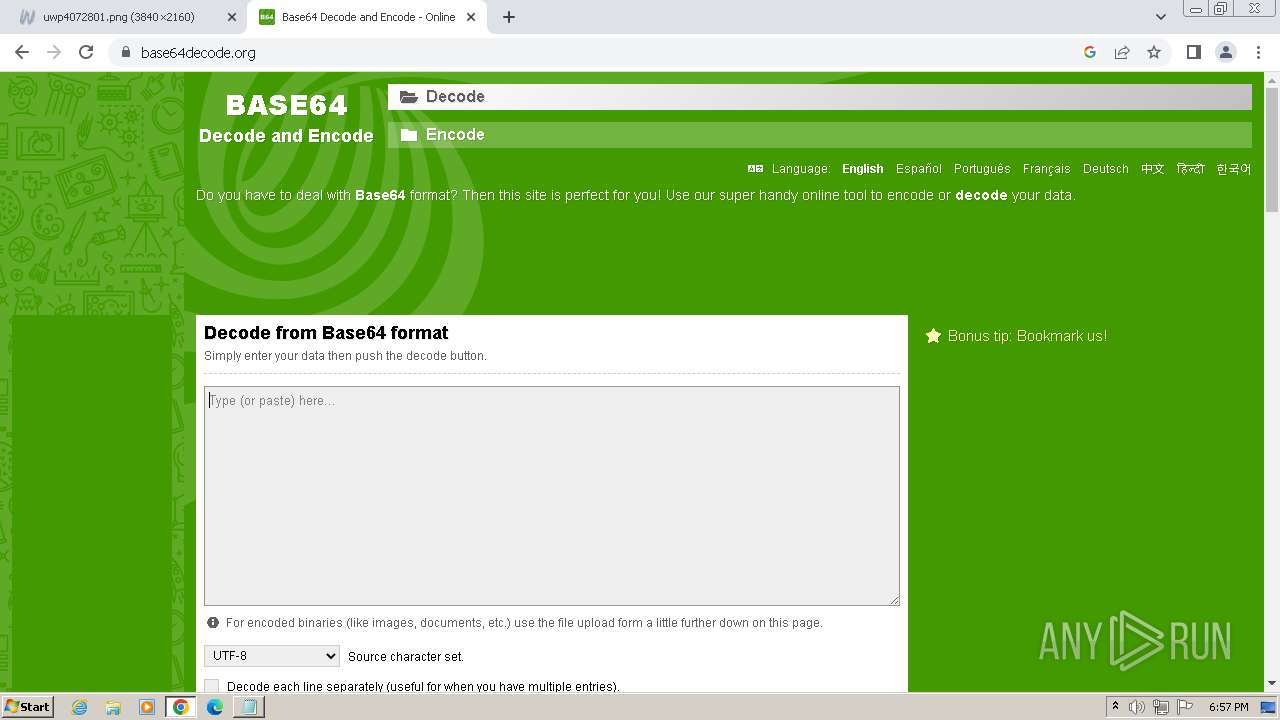Select the Encode menu bar
Image resolution: width=1280 pixels, height=720 pixels.
(820, 135)
